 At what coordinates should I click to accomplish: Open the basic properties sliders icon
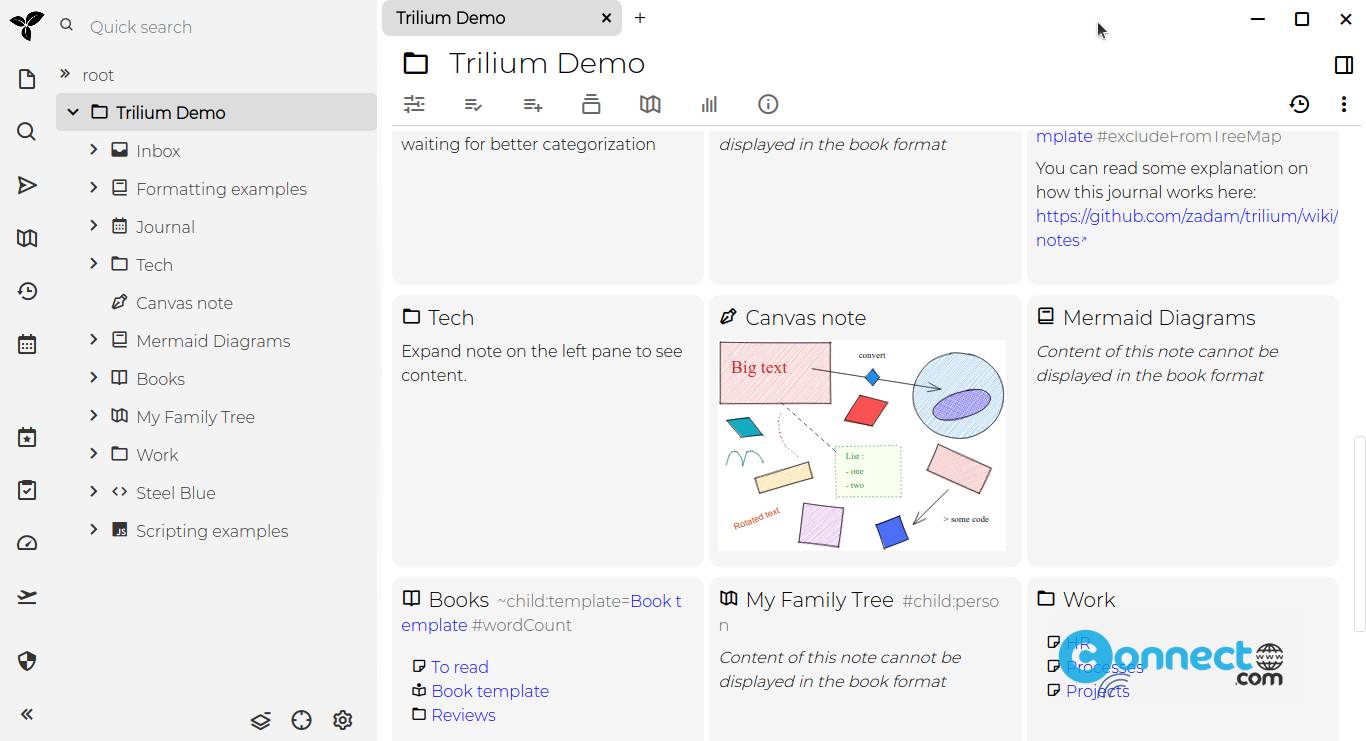tap(414, 104)
